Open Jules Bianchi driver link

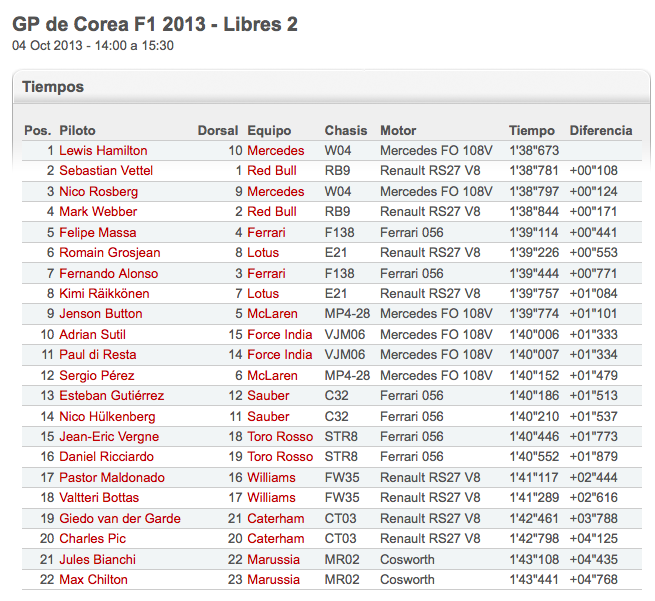pos(97,559)
